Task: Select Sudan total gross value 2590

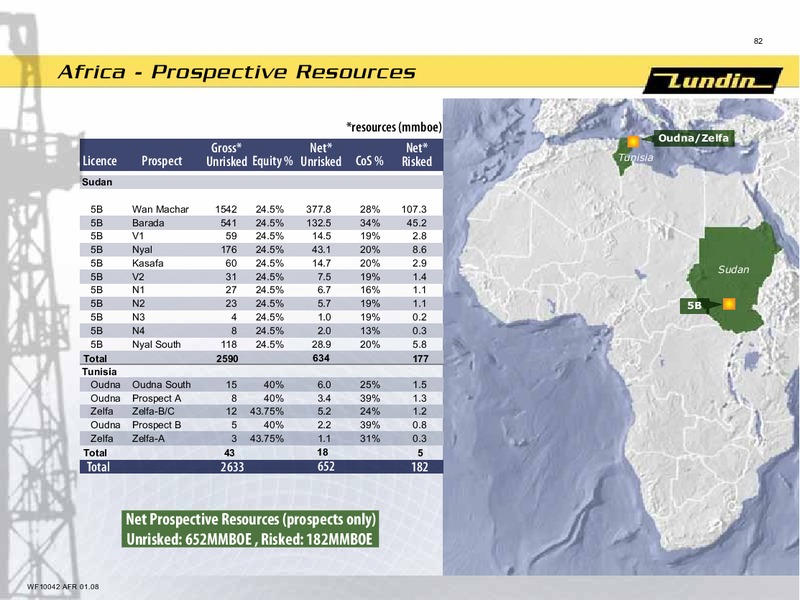Action: pyautogui.click(x=227, y=359)
